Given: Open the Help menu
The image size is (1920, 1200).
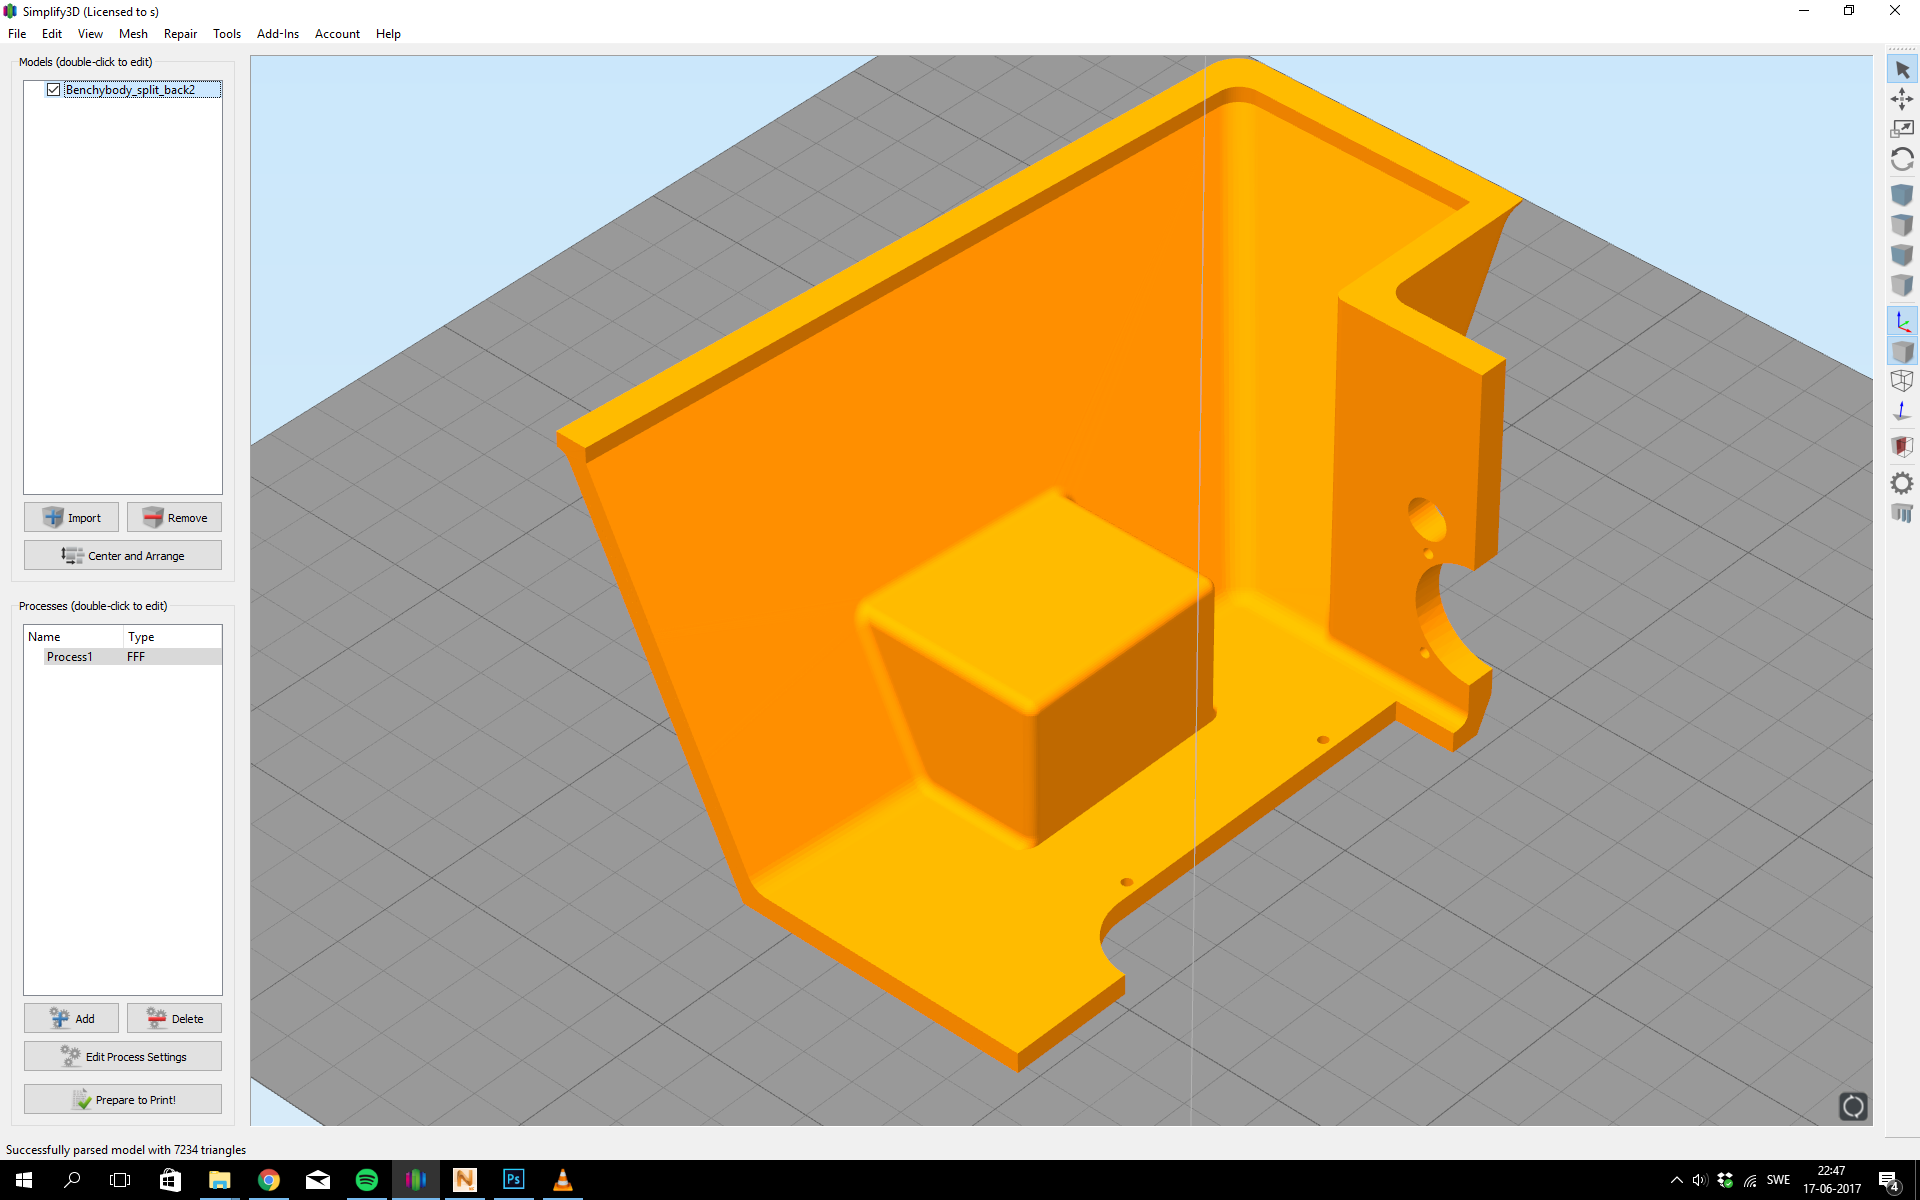Looking at the screenshot, I should click(x=388, y=34).
